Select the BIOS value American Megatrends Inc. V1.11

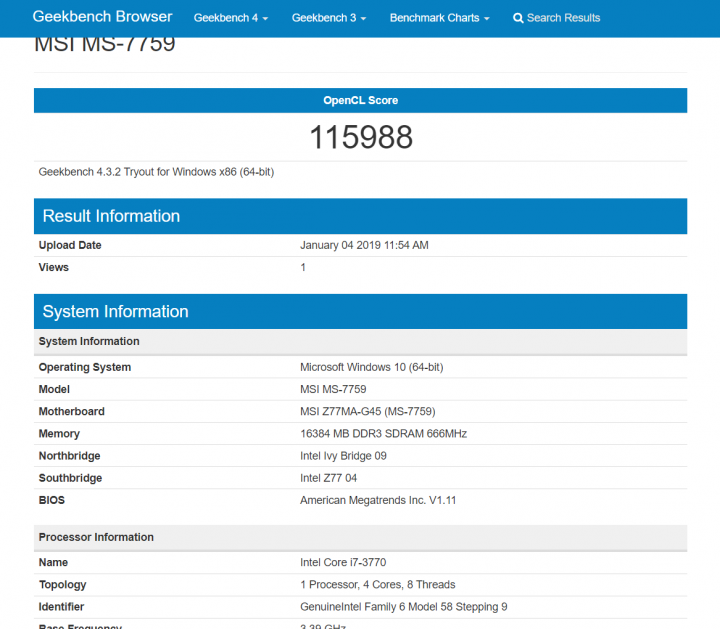378,500
